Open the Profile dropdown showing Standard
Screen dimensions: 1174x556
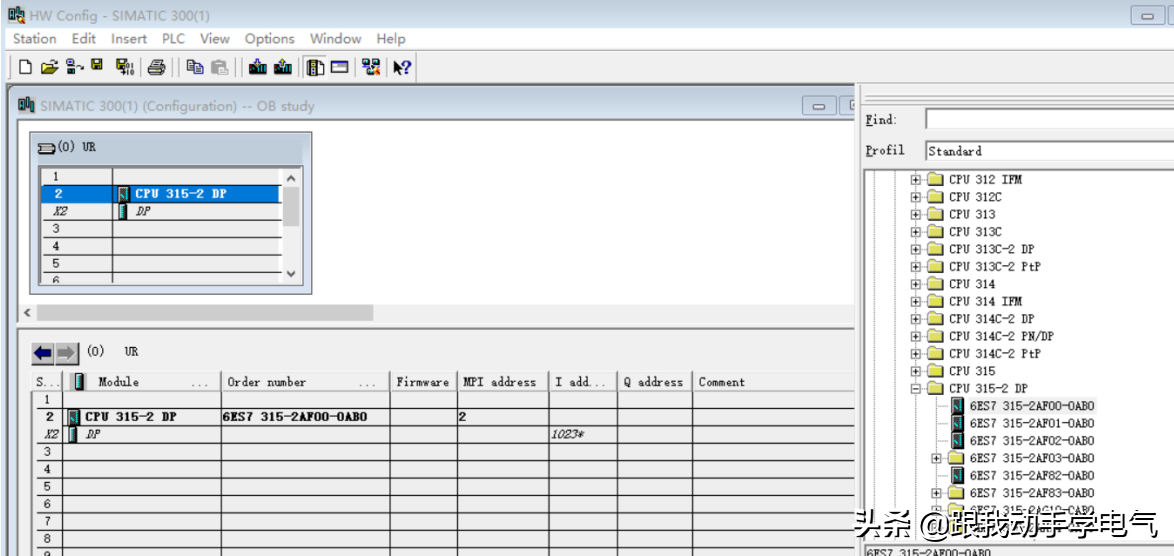coord(1048,151)
